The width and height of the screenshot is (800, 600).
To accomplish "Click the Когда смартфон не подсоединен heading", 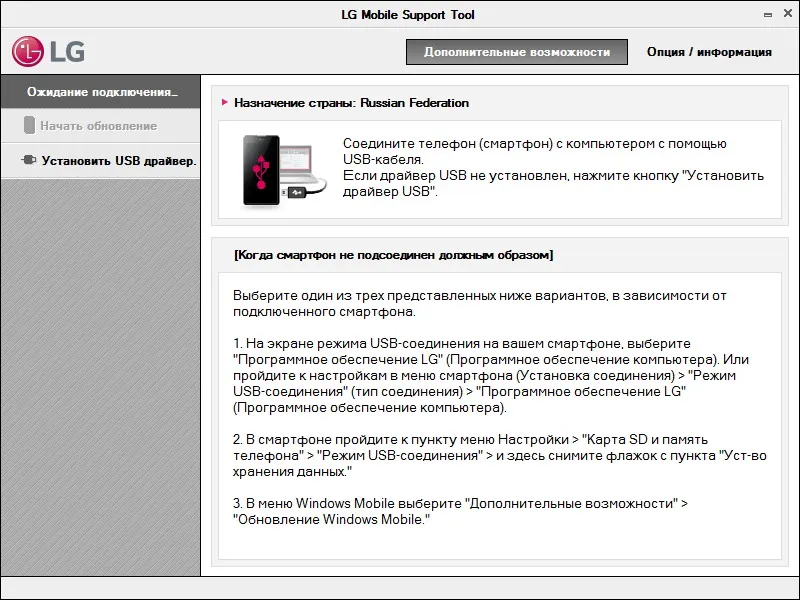I will tap(393, 255).
